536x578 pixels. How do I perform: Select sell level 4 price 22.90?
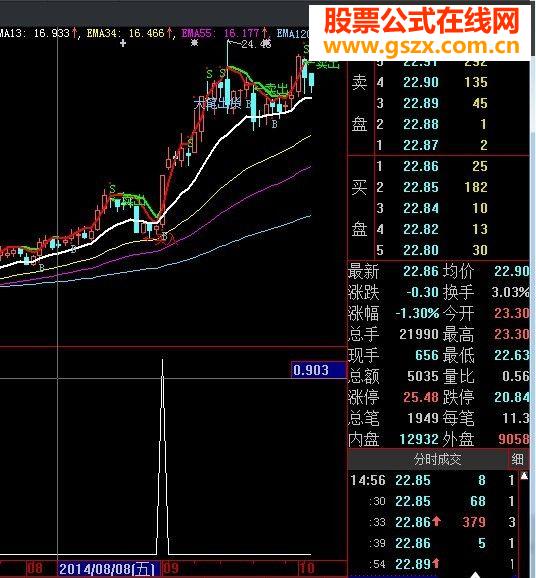421,82
